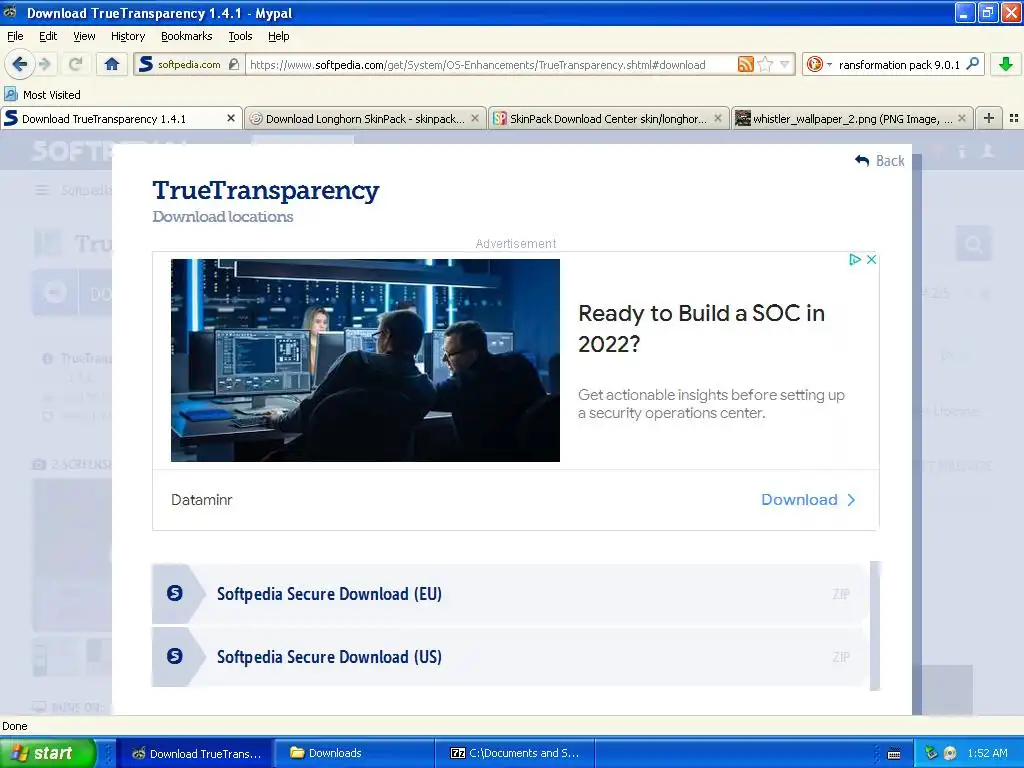The width and height of the screenshot is (1024, 768).
Task: Click the search magnifier icon
Action: click(972, 64)
